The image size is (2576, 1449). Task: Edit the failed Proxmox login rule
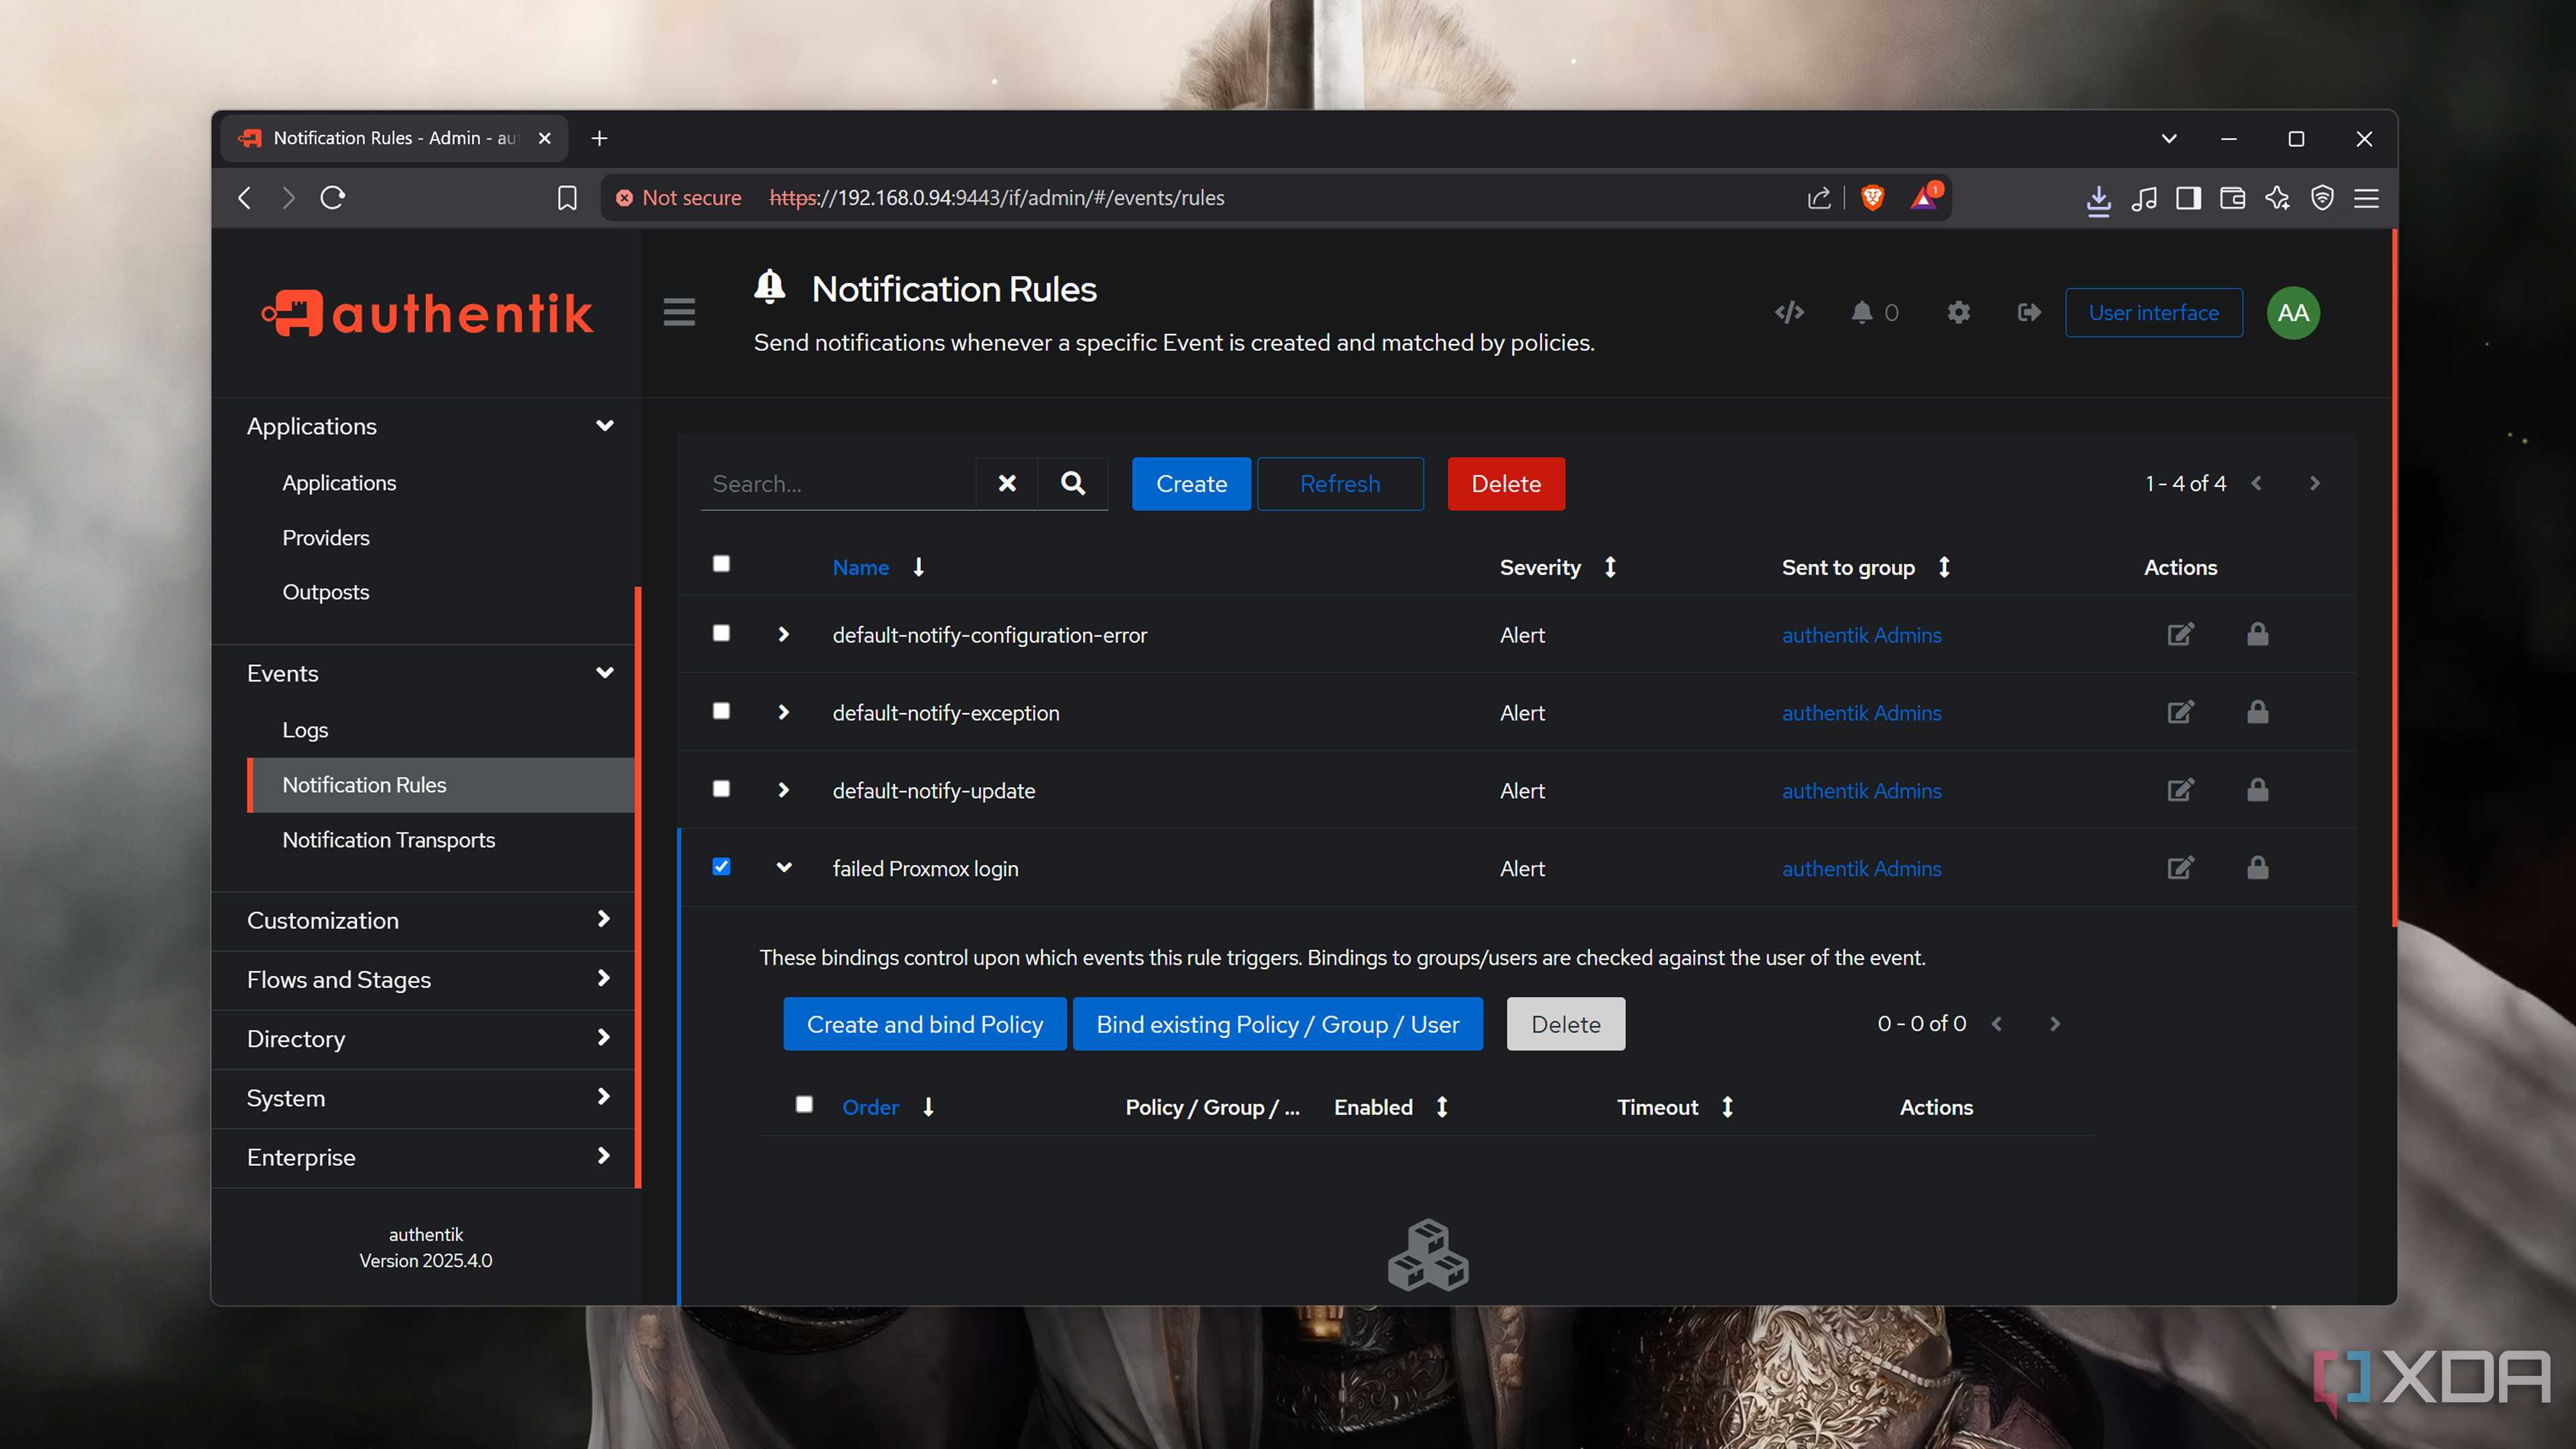(2181, 868)
